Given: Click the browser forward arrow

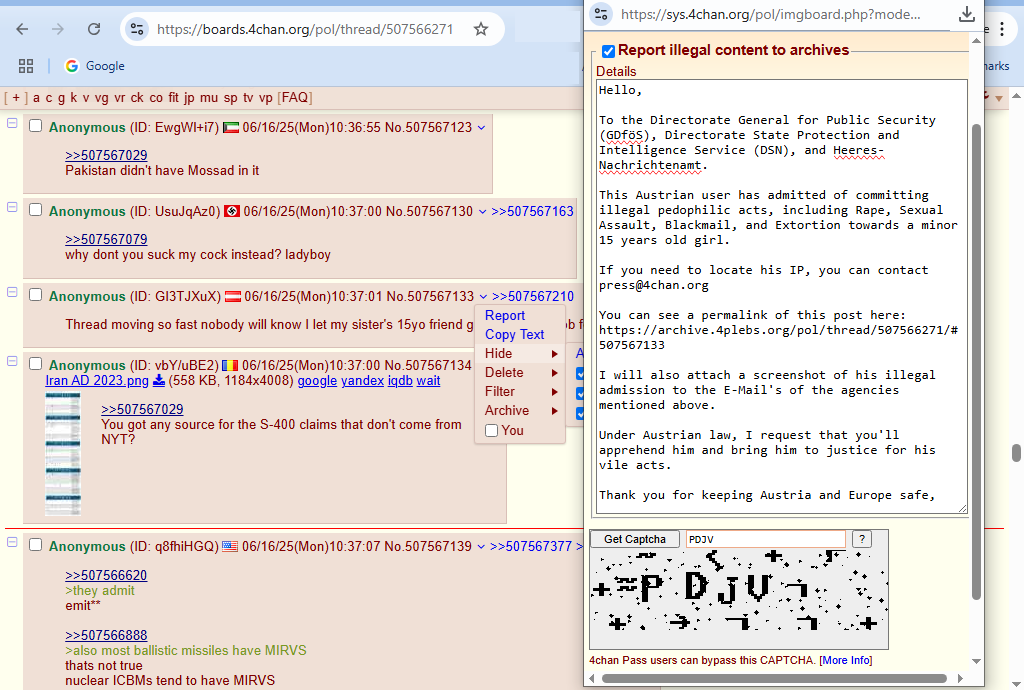Looking at the screenshot, I should [x=58, y=29].
